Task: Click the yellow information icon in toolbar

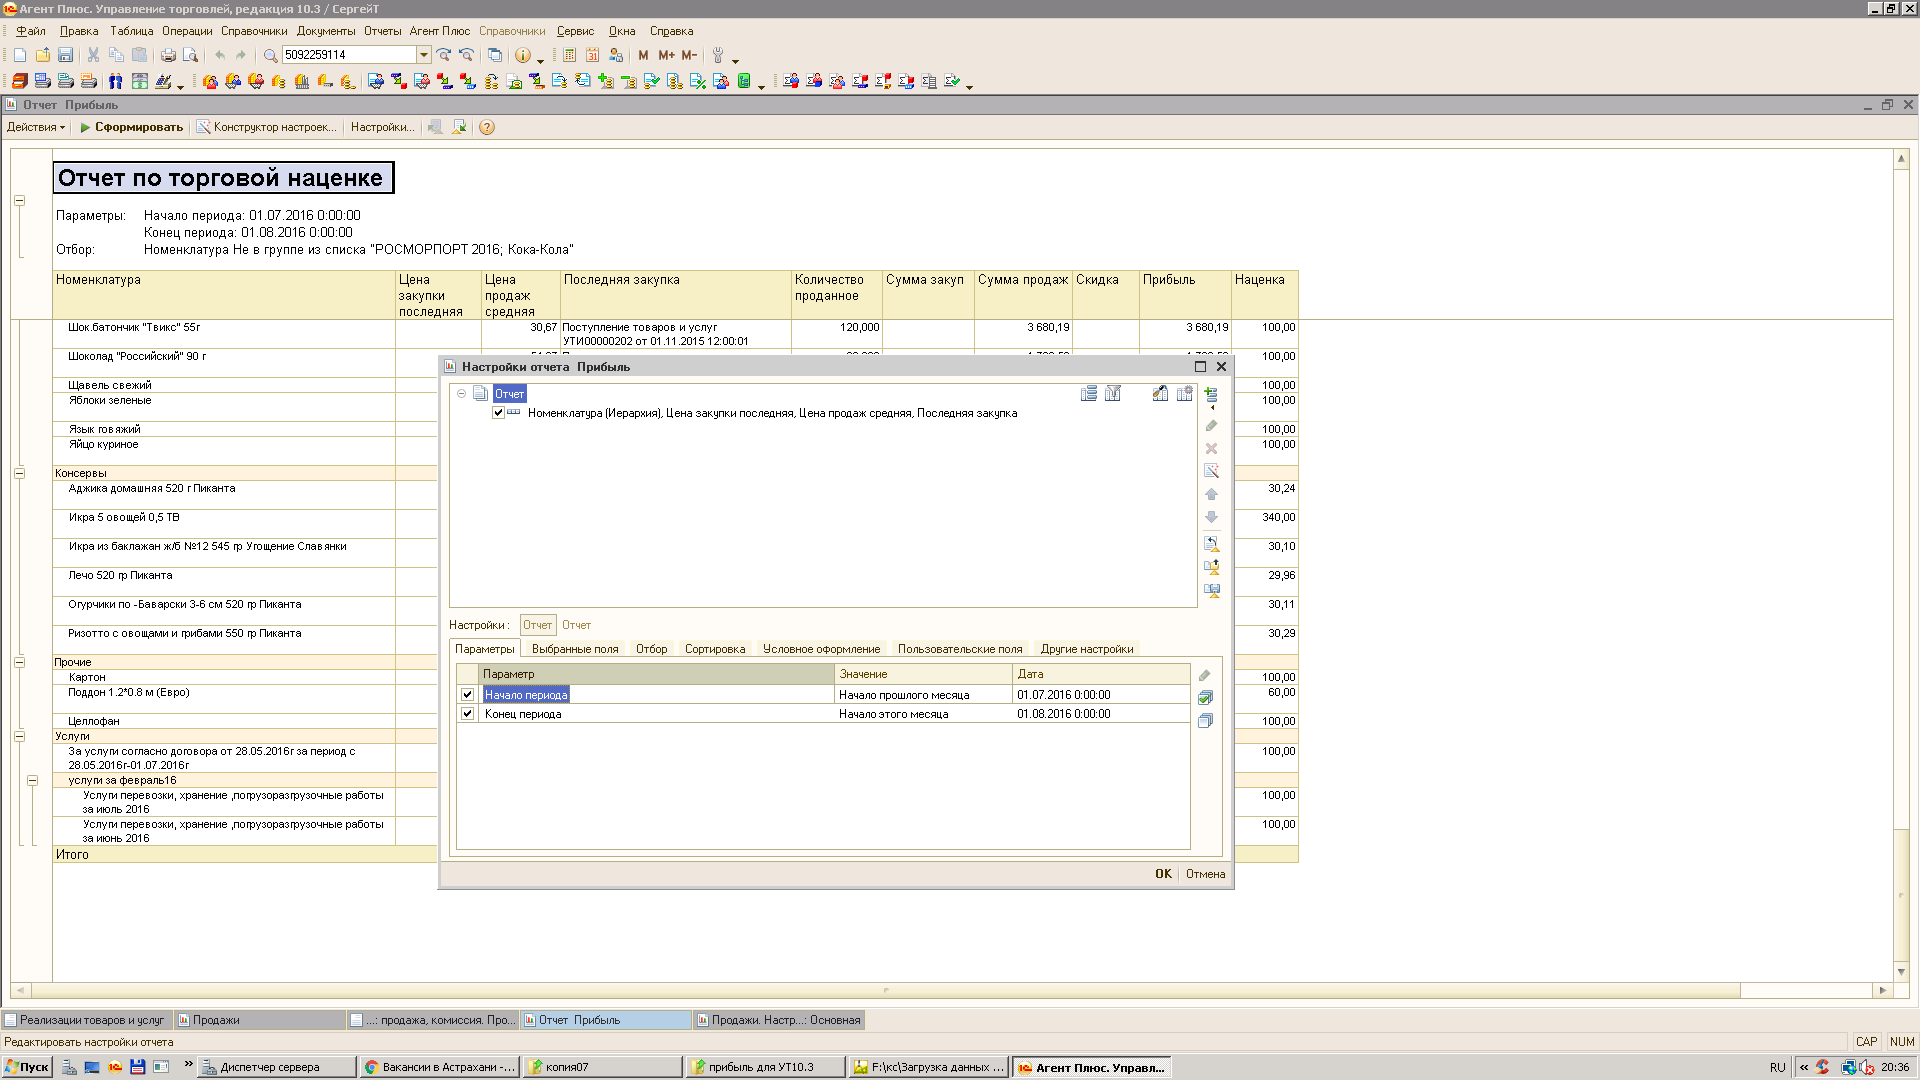Action: click(522, 55)
